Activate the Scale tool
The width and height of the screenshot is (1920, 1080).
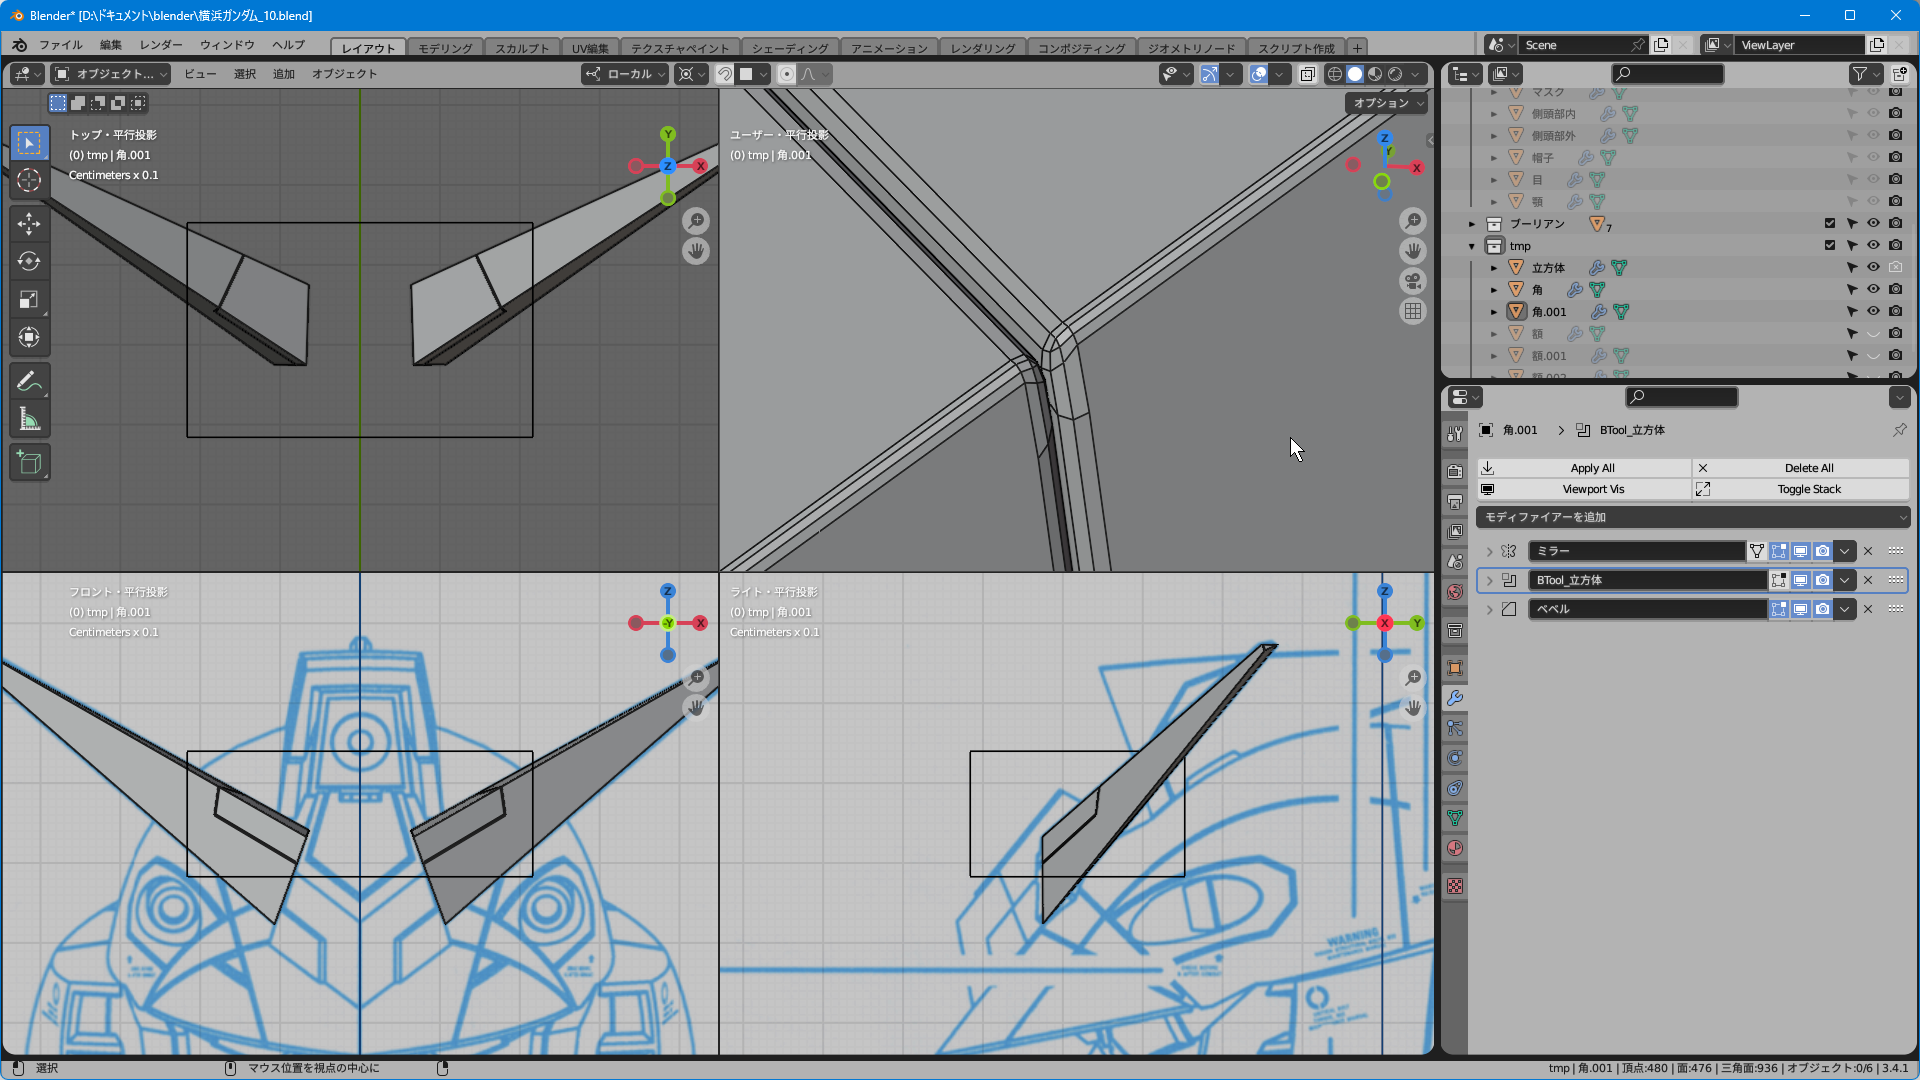(29, 299)
